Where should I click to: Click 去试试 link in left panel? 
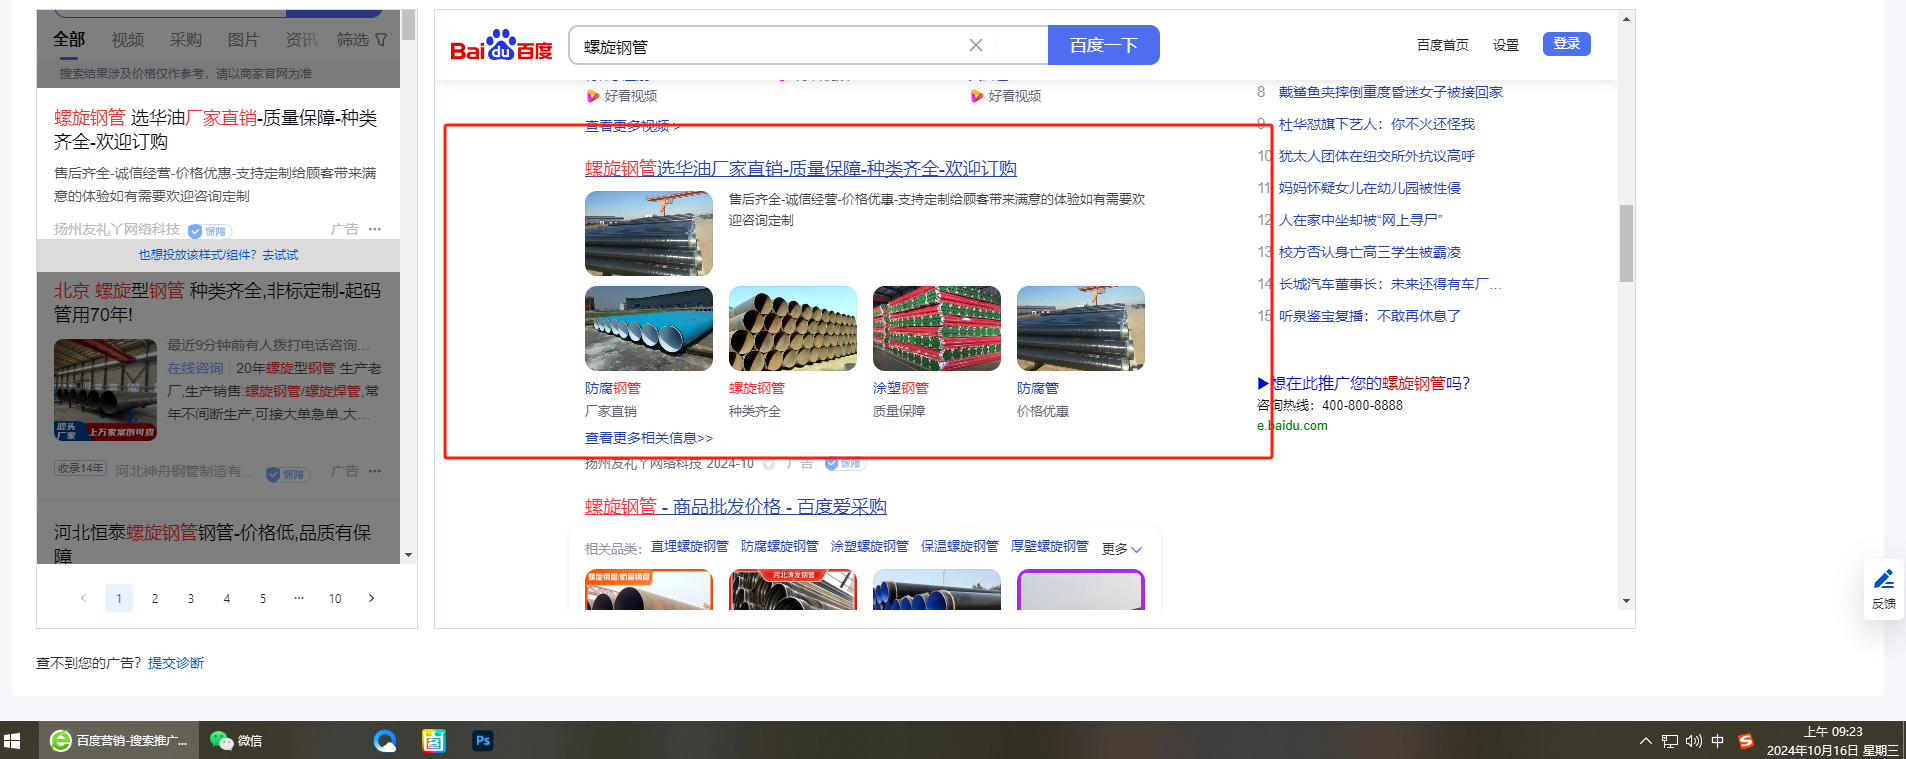(280, 255)
